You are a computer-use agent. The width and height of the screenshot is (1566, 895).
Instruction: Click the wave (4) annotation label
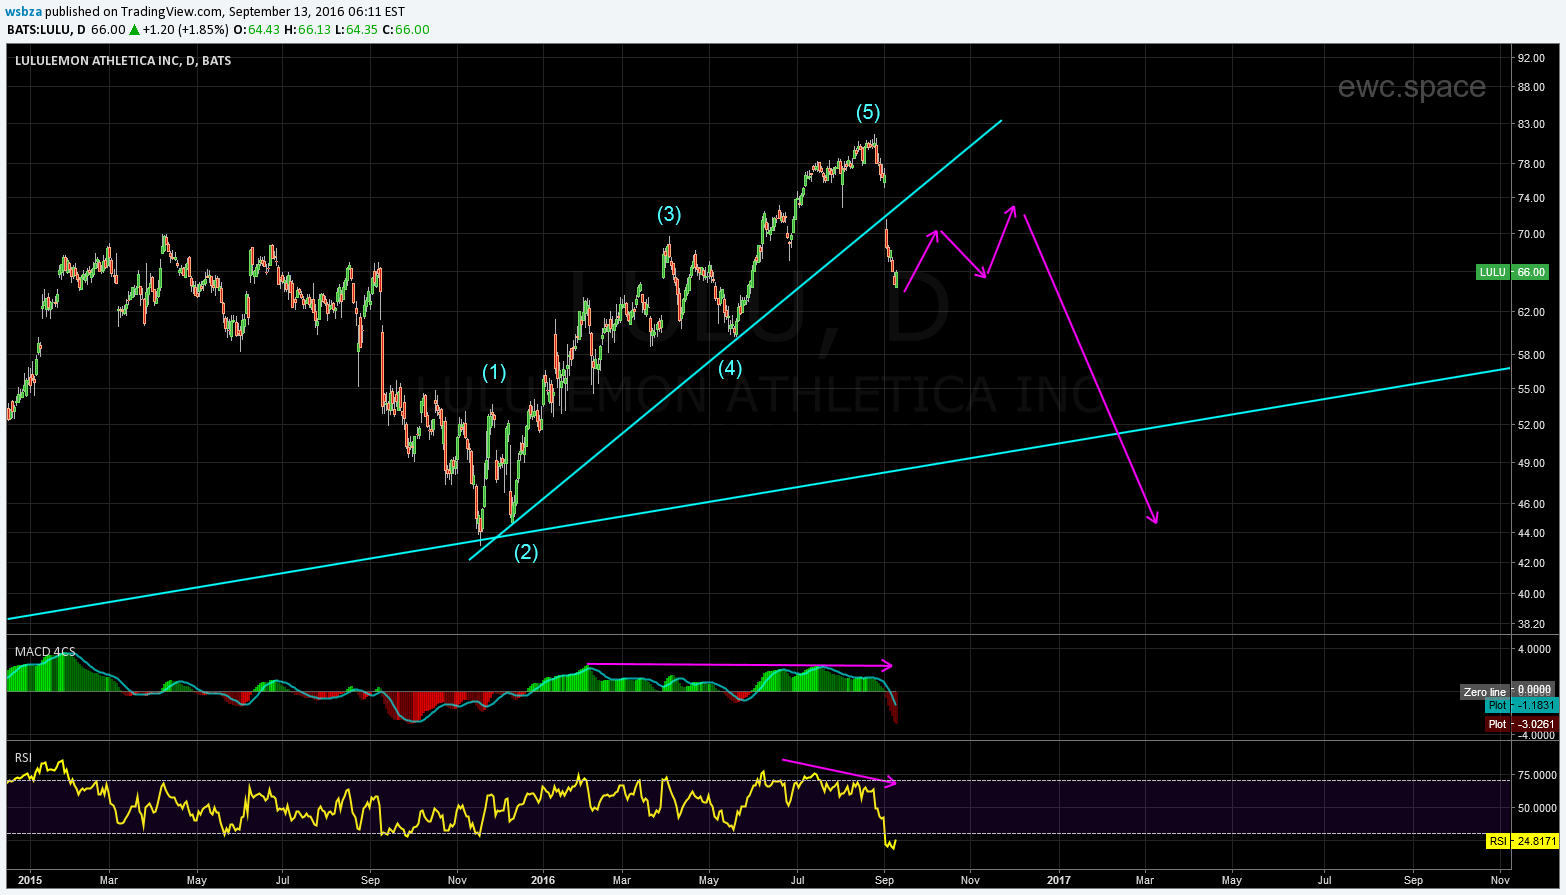pos(730,368)
